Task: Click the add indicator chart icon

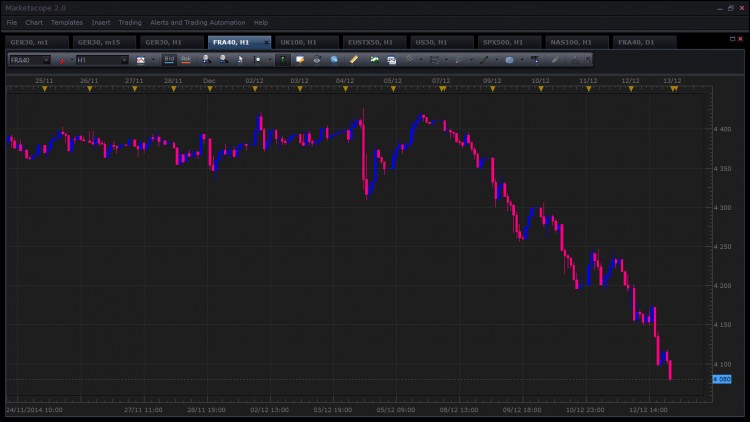Action: point(374,60)
